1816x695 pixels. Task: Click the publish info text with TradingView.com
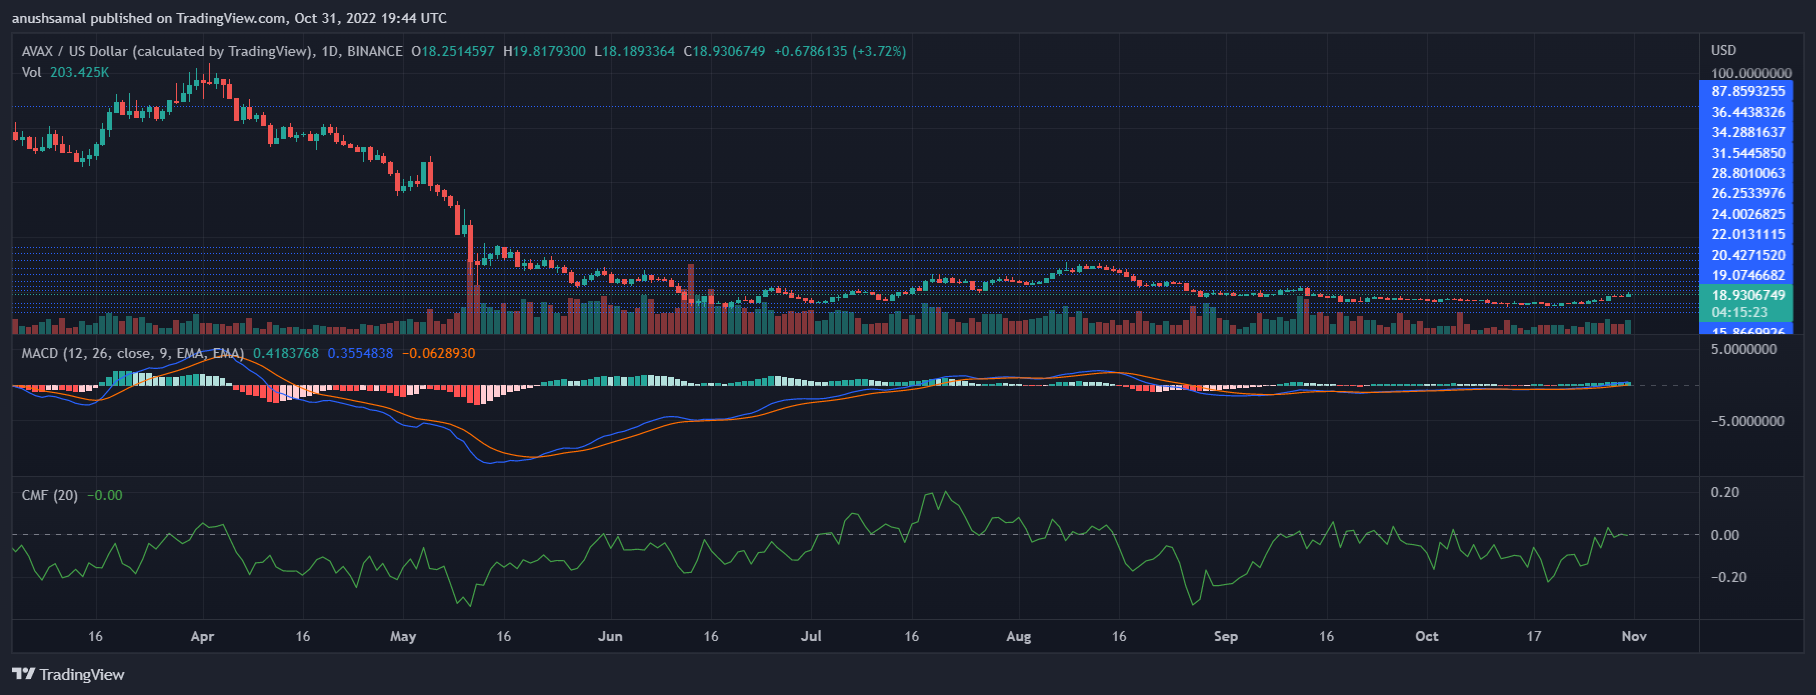pos(230,18)
